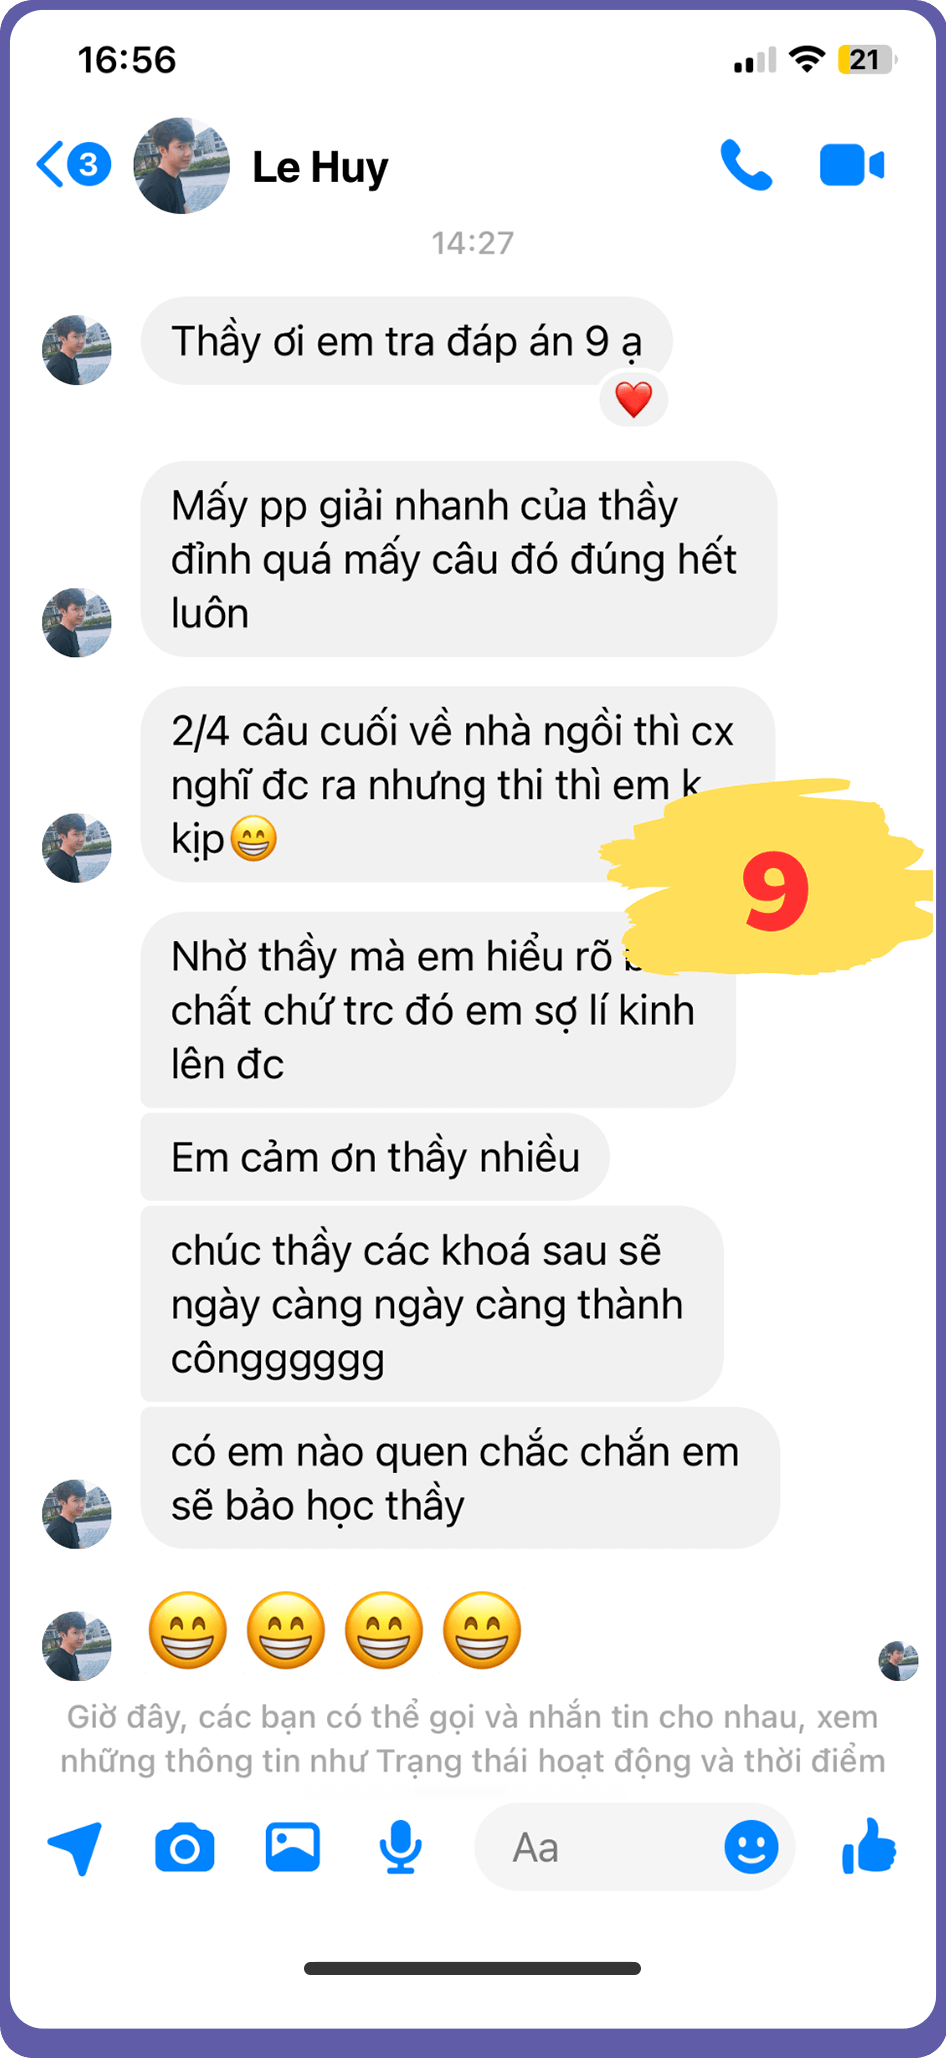Screen dimensions: 946x2058
Task: Tap sender avatar beside "sẽ bảo học thầy"
Action: click(77, 1514)
